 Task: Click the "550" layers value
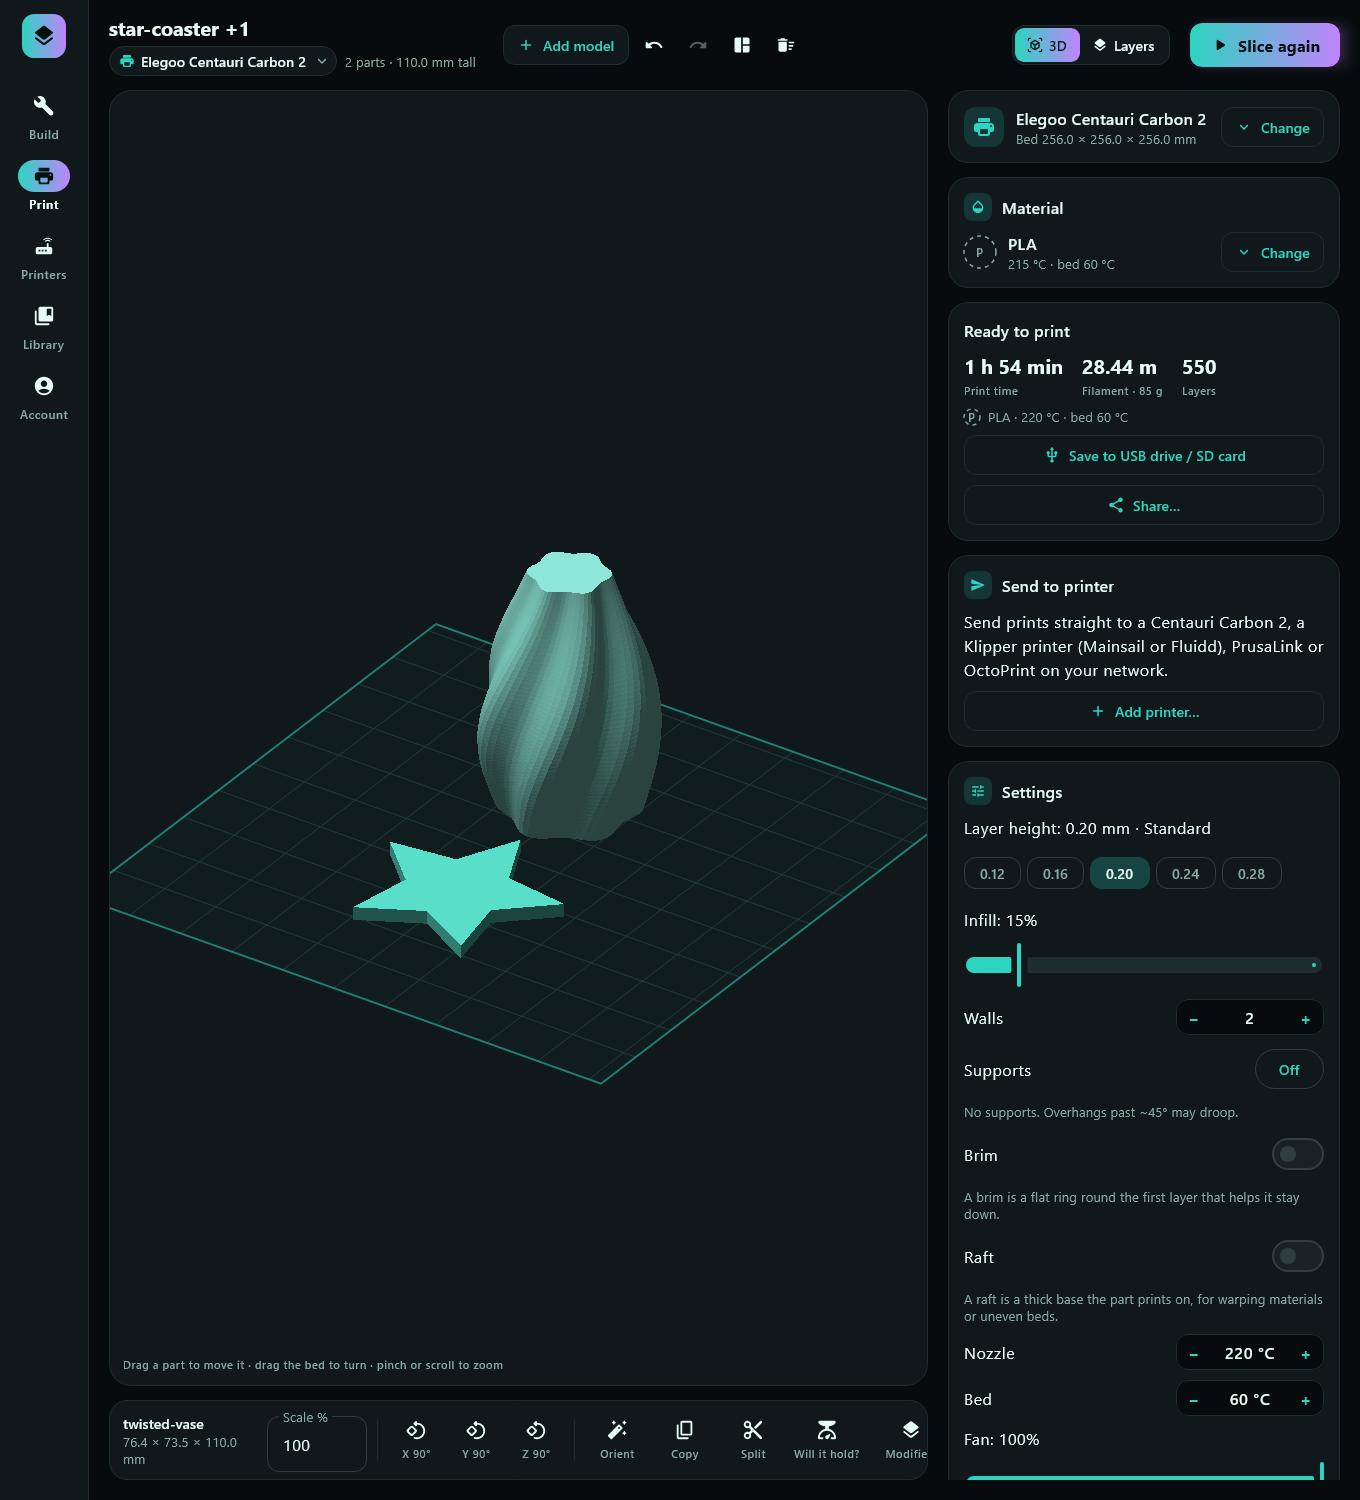[x=1199, y=367]
